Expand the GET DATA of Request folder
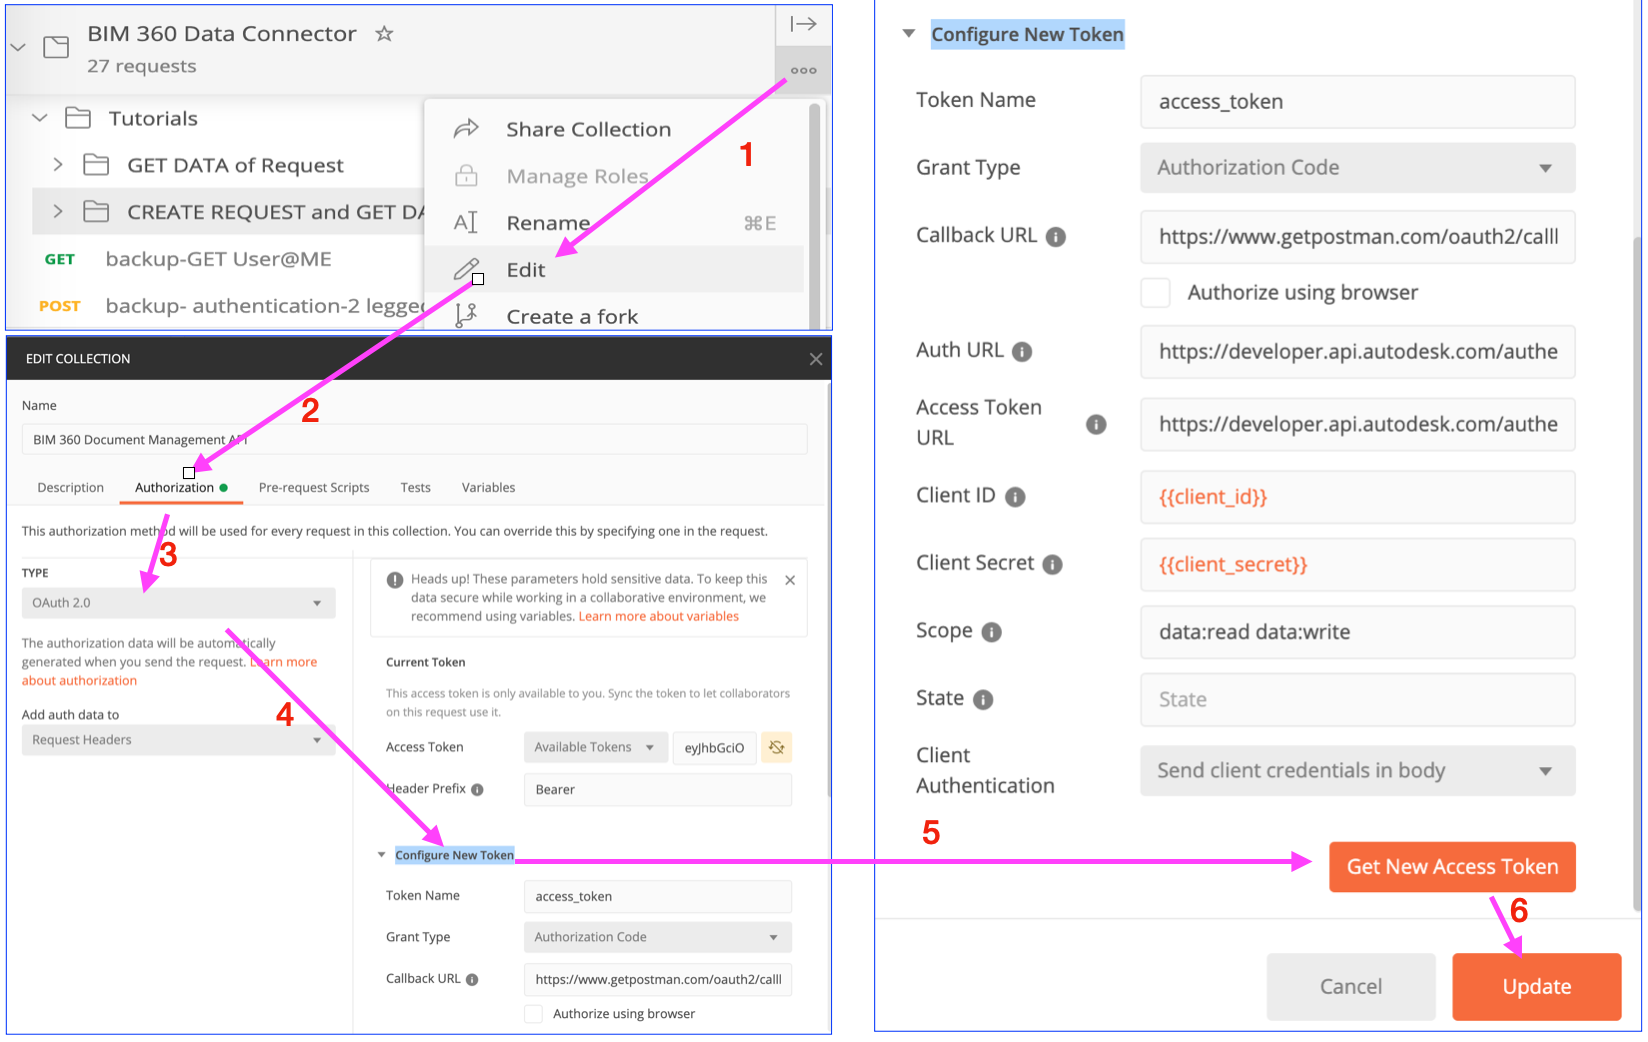Viewport: 1648px width, 1042px height. [58, 164]
